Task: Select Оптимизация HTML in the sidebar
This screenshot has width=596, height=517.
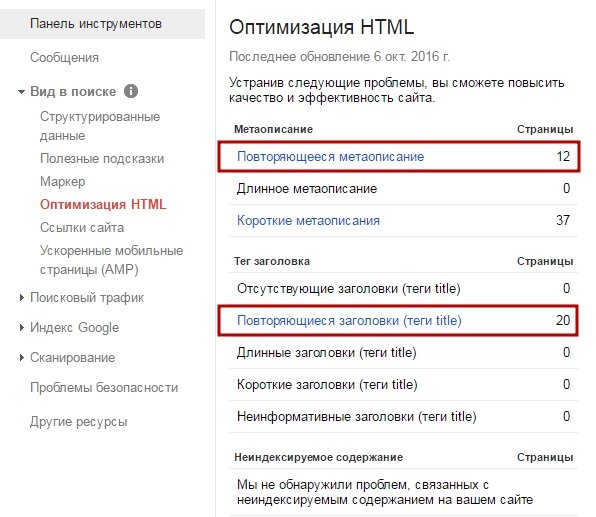Action: 103,205
